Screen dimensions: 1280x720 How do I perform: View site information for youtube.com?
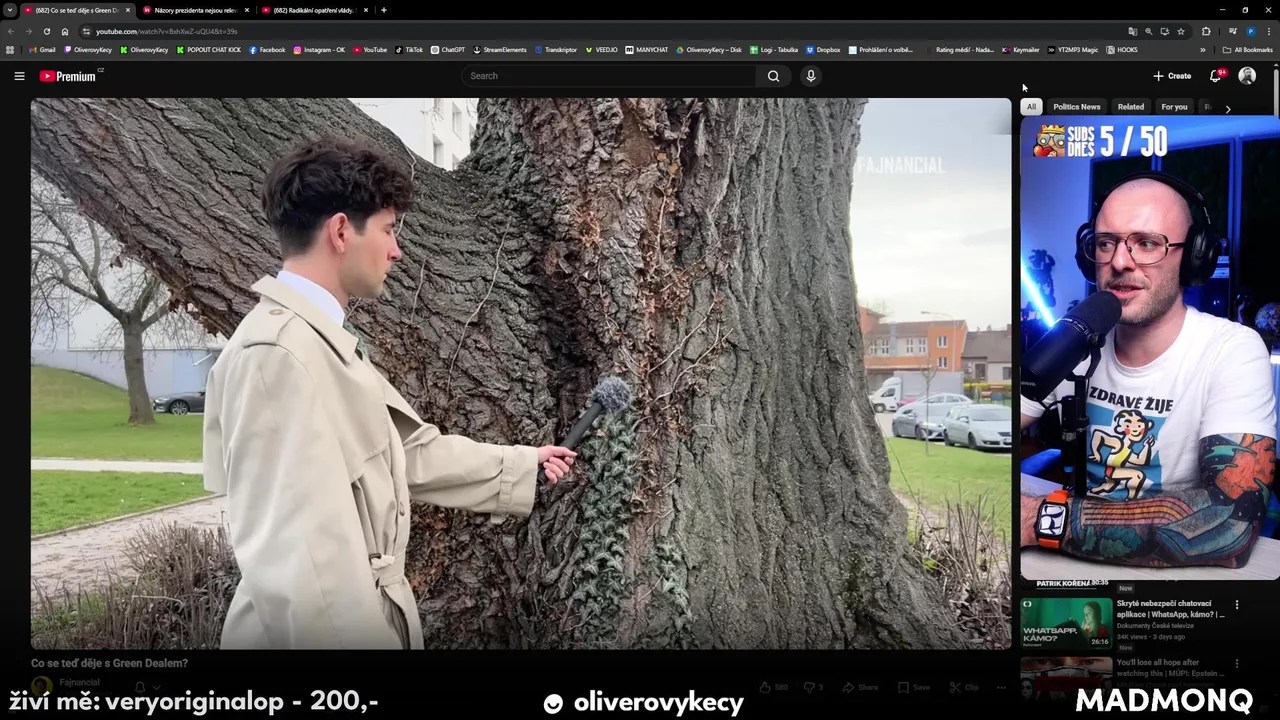coord(86,31)
